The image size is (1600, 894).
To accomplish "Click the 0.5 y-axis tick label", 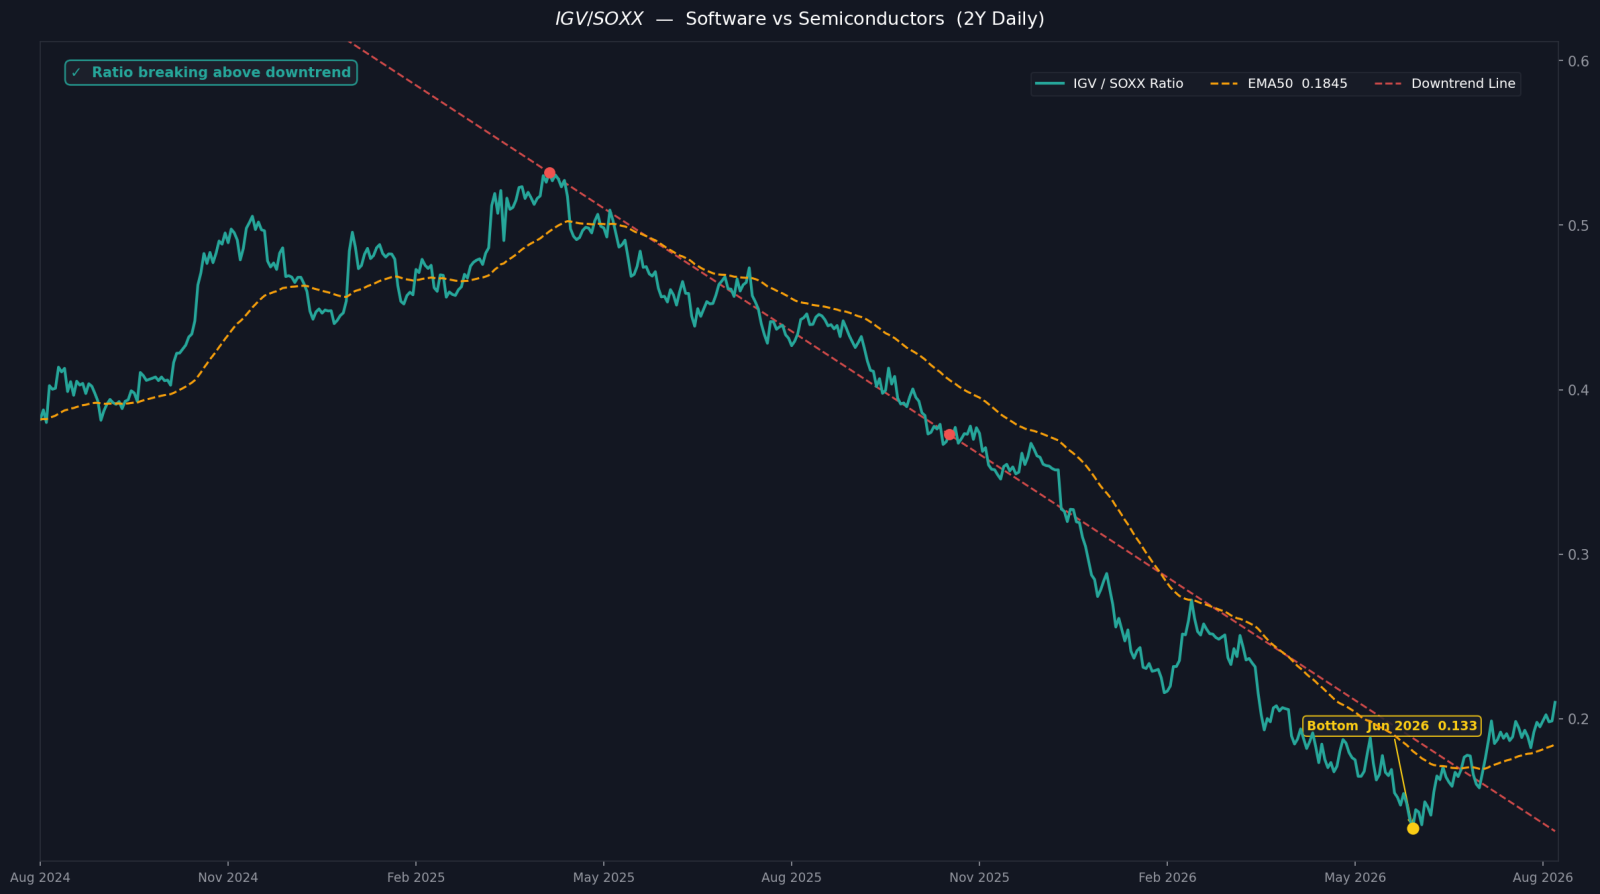I will 1578,226.
